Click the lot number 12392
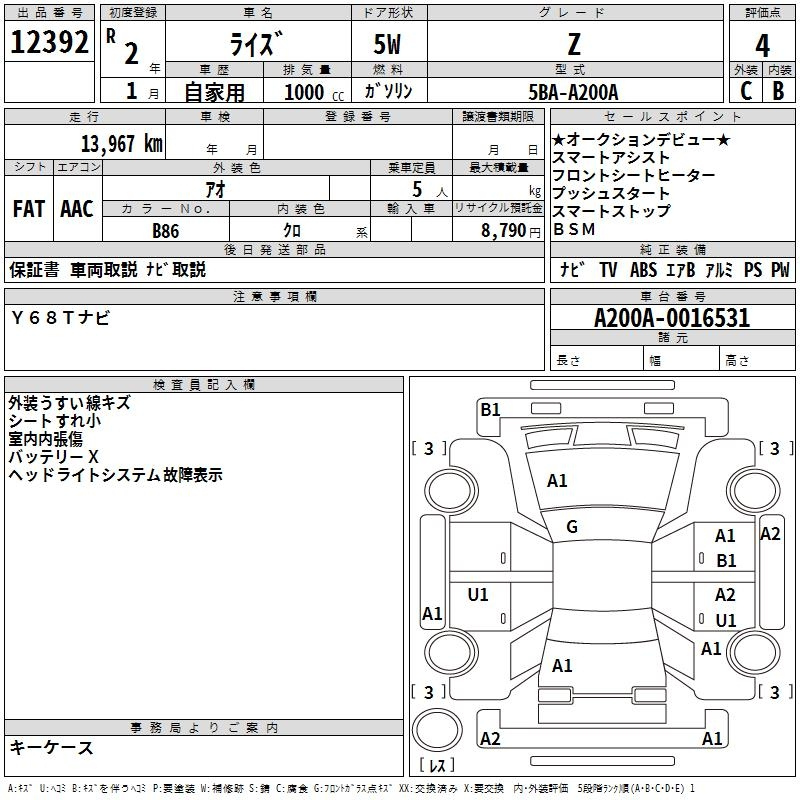Viewport: 800px width, 800px height. coord(49,42)
